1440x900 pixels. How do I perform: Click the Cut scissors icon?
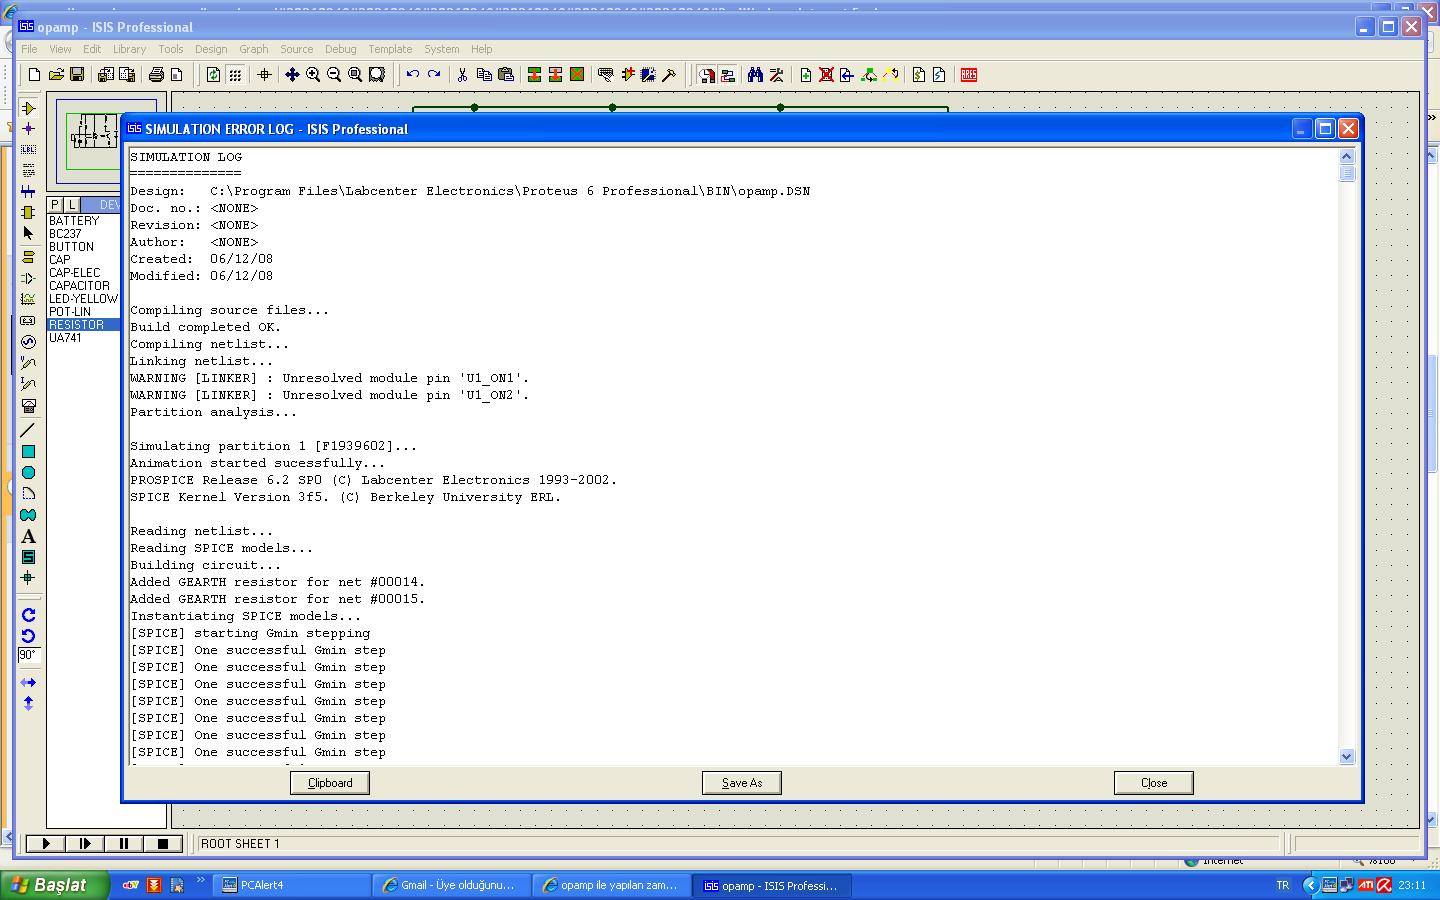pos(462,75)
